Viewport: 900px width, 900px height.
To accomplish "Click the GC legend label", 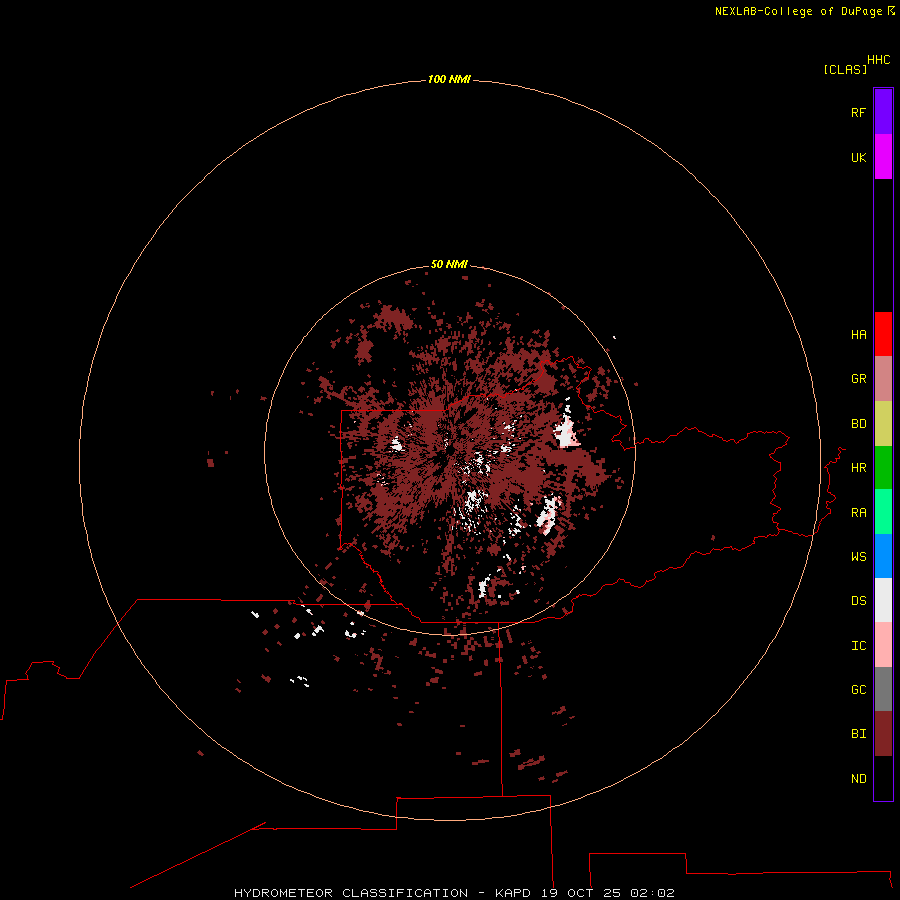I will coord(858,690).
